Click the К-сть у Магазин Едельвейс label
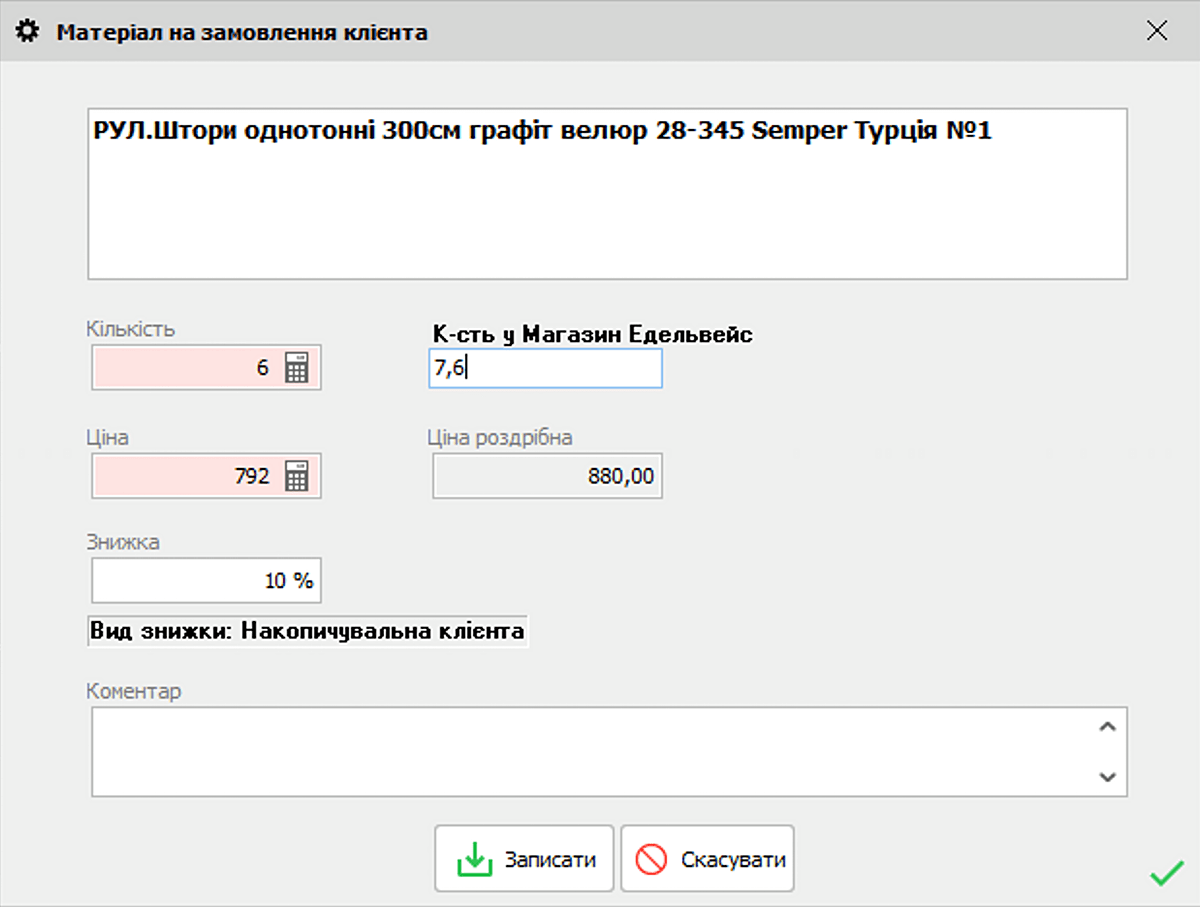The height and width of the screenshot is (907, 1200). pos(592,335)
